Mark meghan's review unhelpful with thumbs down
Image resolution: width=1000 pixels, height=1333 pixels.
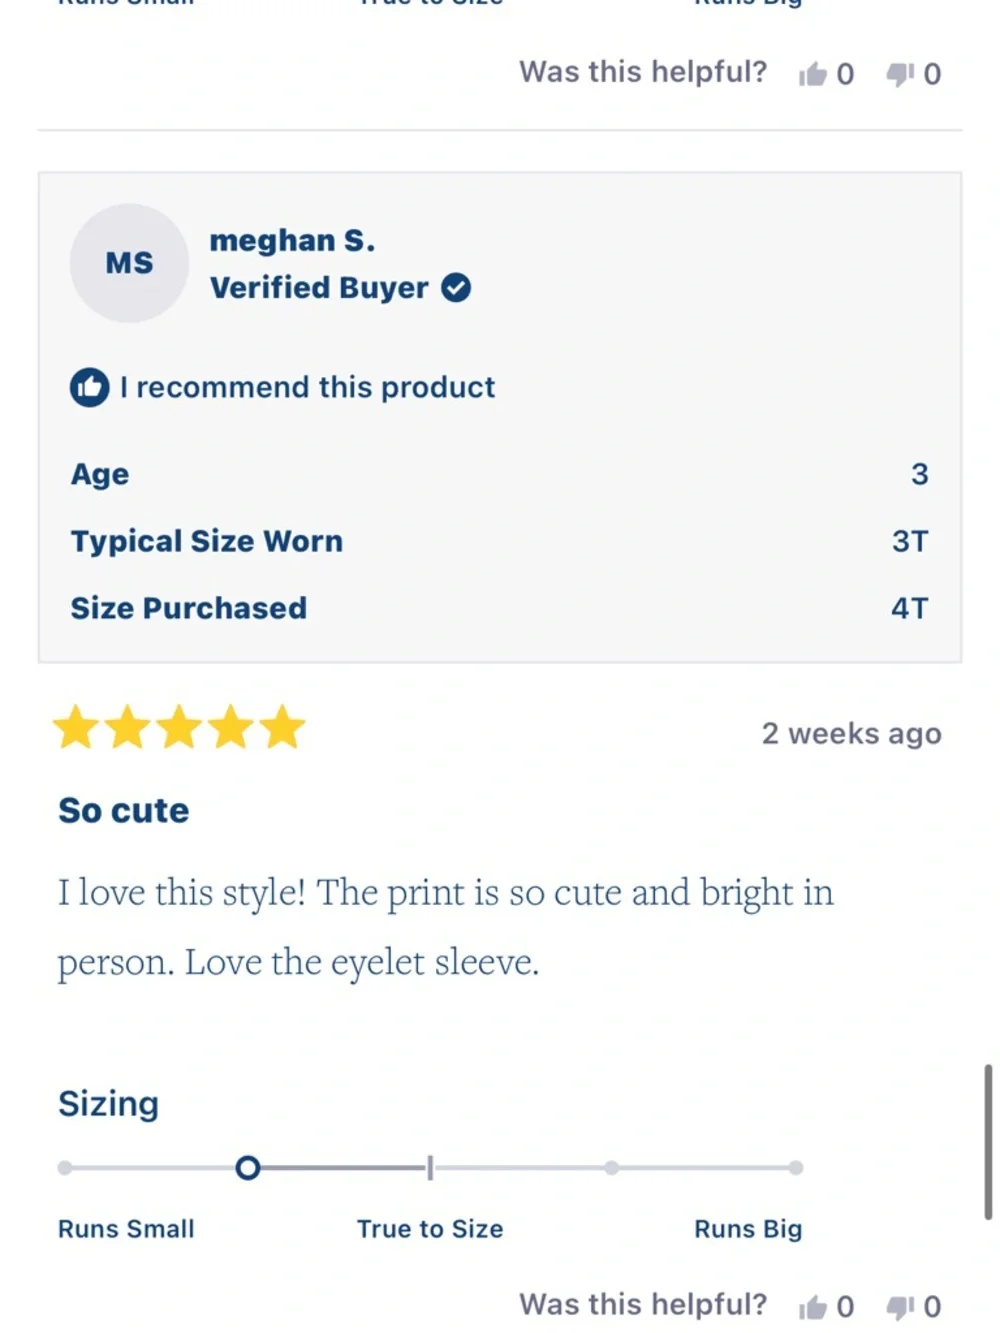(x=900, y=1306)
